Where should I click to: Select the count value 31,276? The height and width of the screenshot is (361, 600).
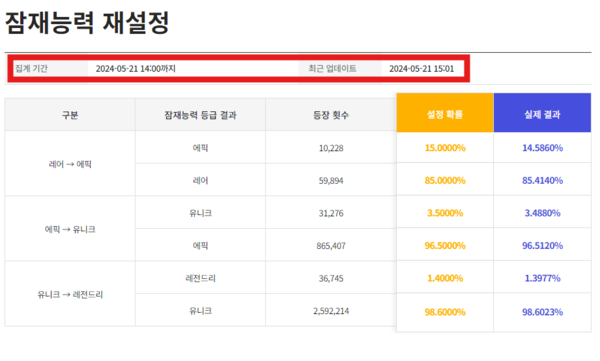(331, 213)
